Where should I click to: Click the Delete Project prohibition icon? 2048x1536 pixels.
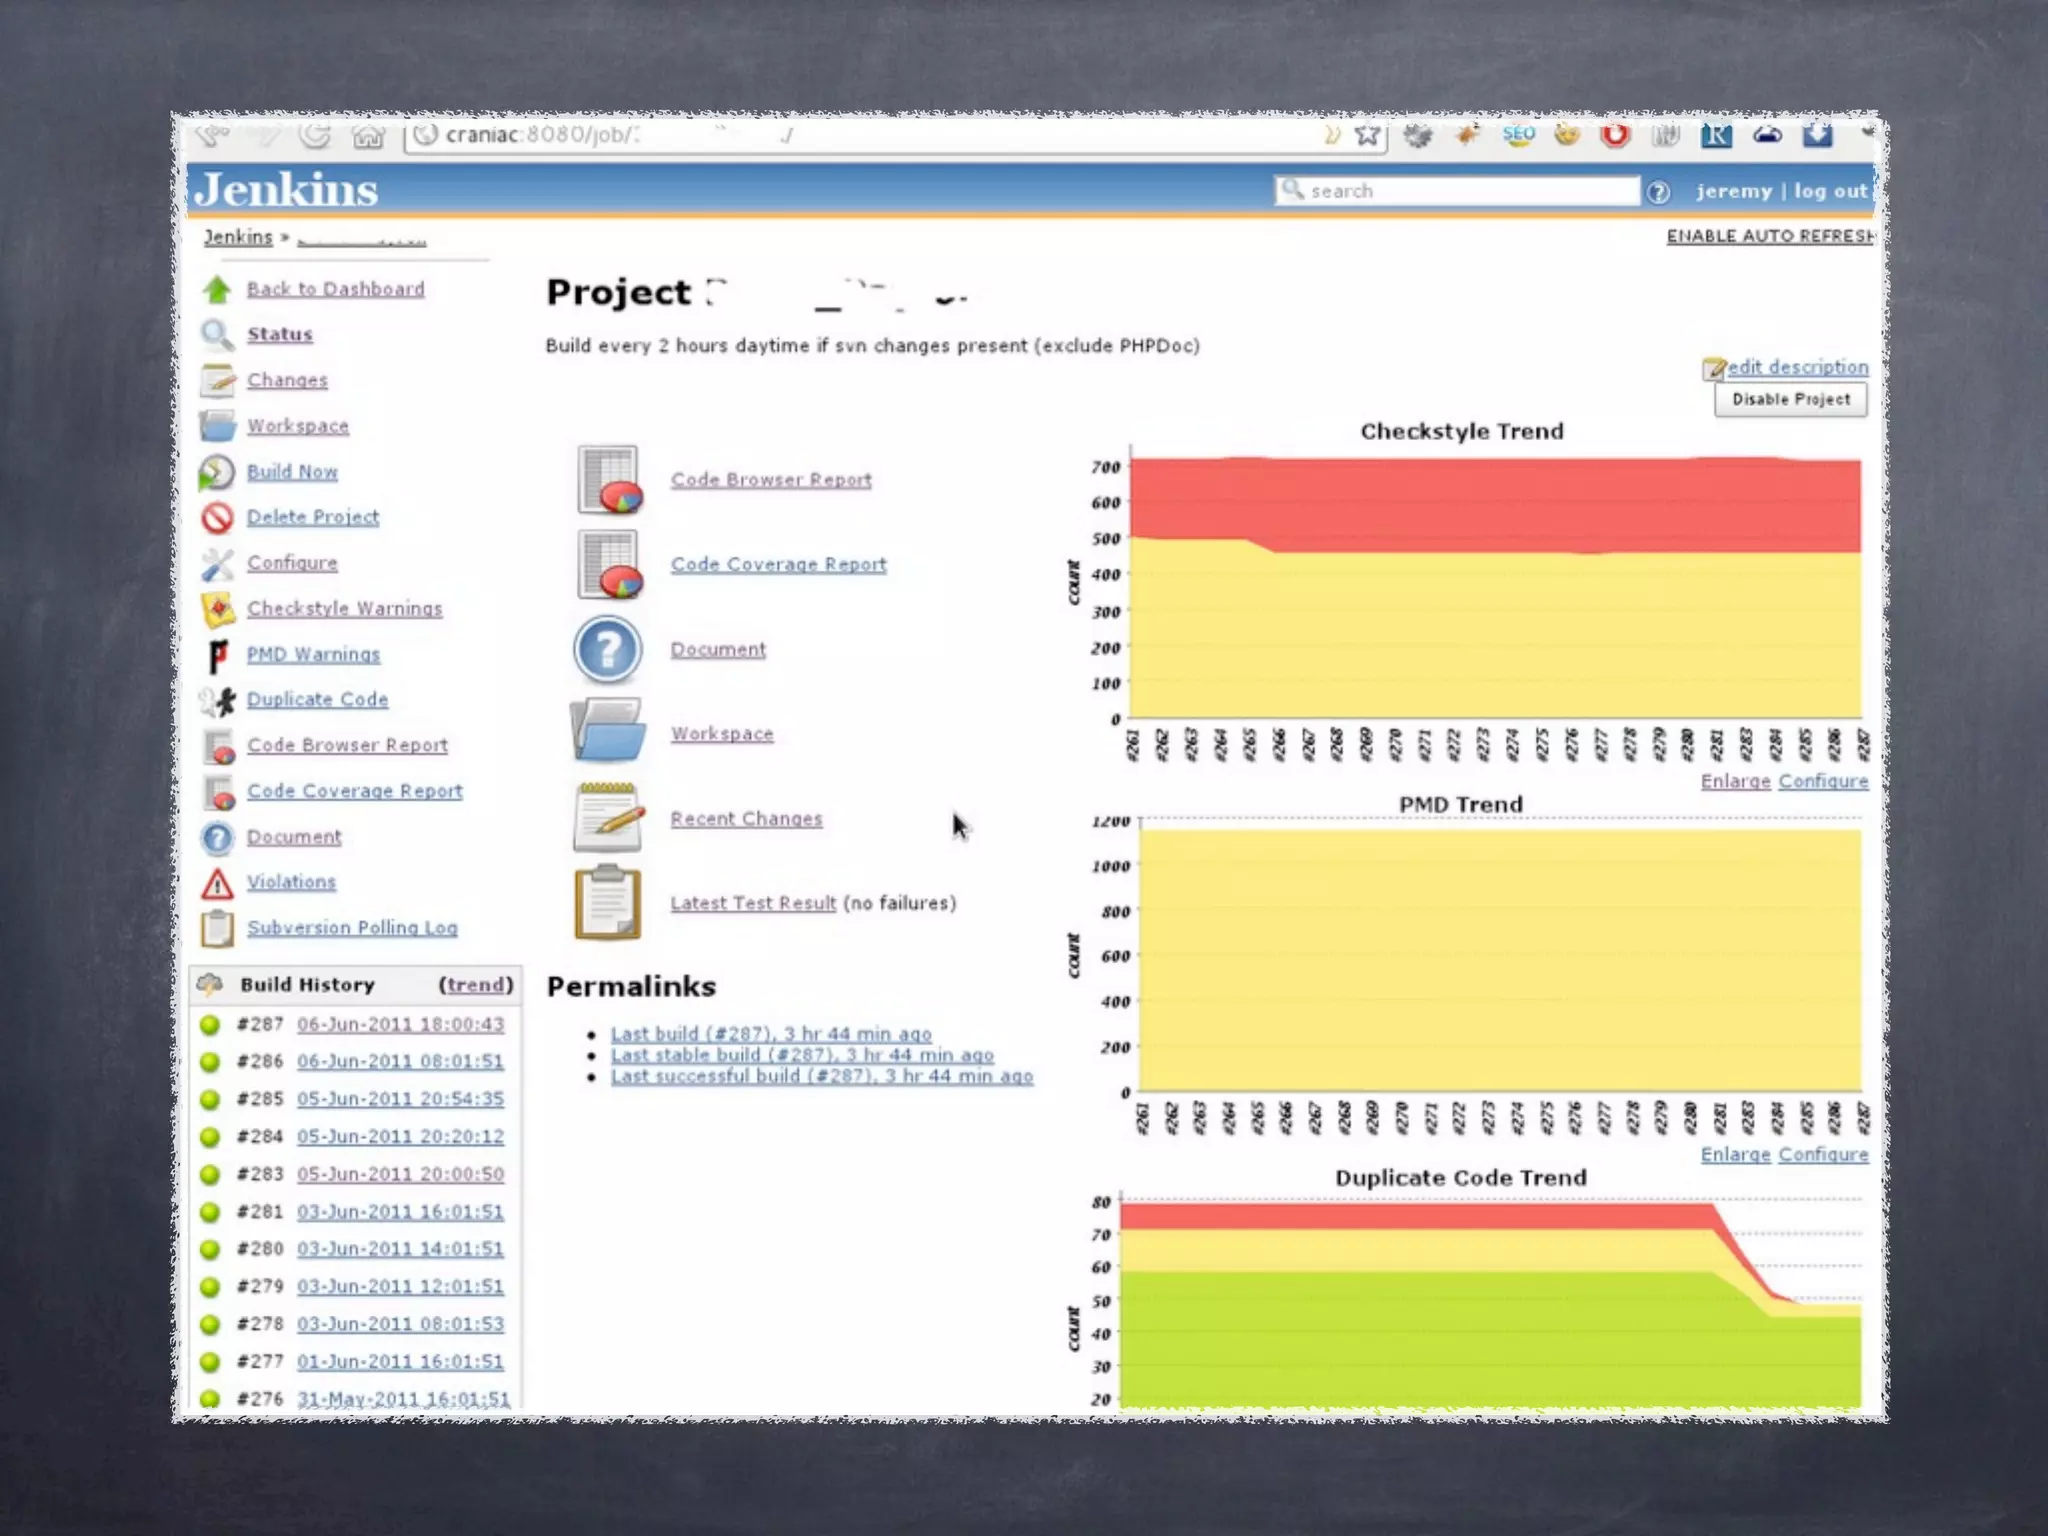(216, 518)
